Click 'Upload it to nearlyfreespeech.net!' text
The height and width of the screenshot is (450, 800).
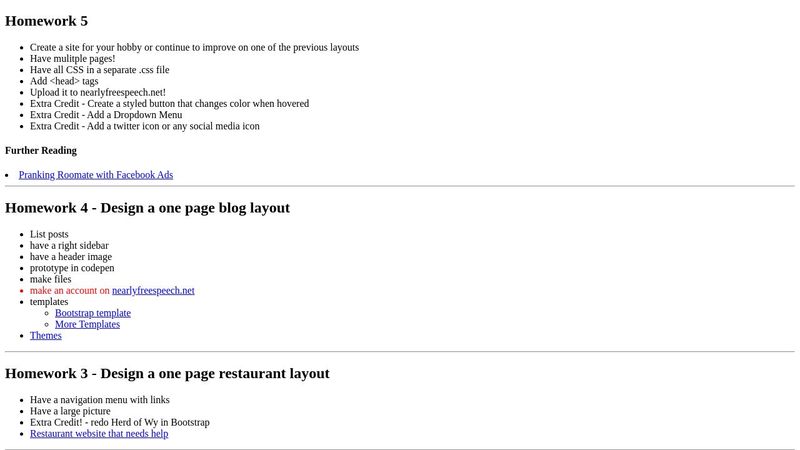tap(97, 93)
